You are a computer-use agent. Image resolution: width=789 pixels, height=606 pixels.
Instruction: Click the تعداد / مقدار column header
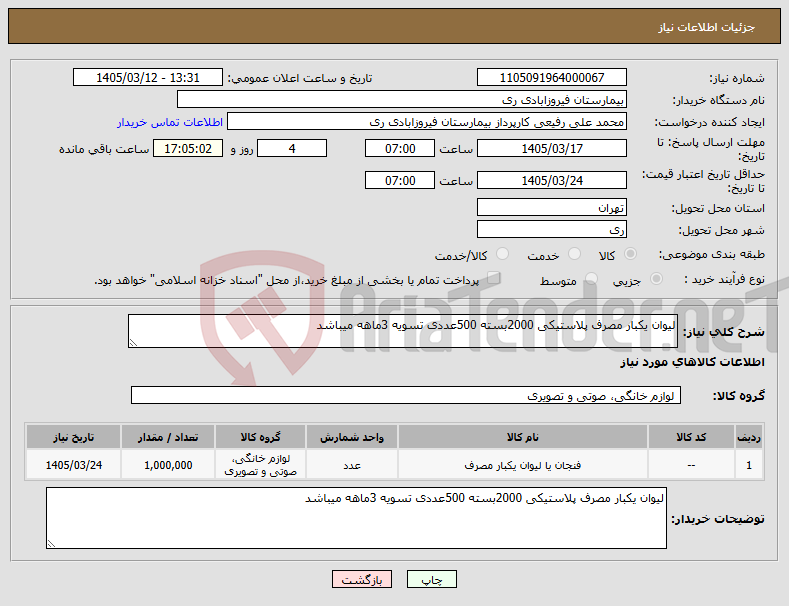(x=168, y=437)
